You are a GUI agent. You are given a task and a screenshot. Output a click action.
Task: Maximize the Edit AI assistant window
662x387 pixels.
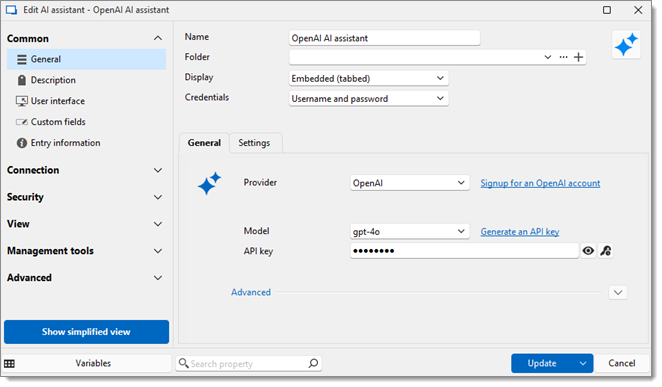(607, 10)
